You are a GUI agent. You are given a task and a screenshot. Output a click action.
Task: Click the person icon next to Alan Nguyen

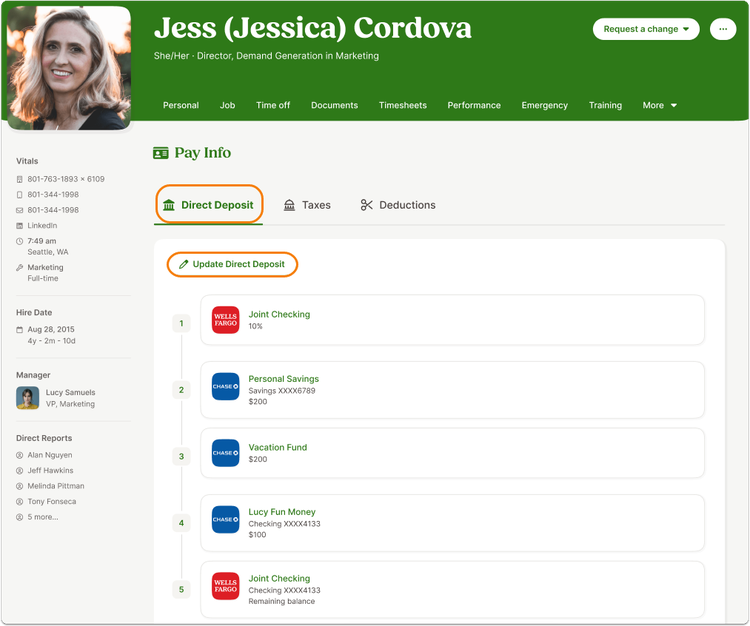tap(20, 455)
